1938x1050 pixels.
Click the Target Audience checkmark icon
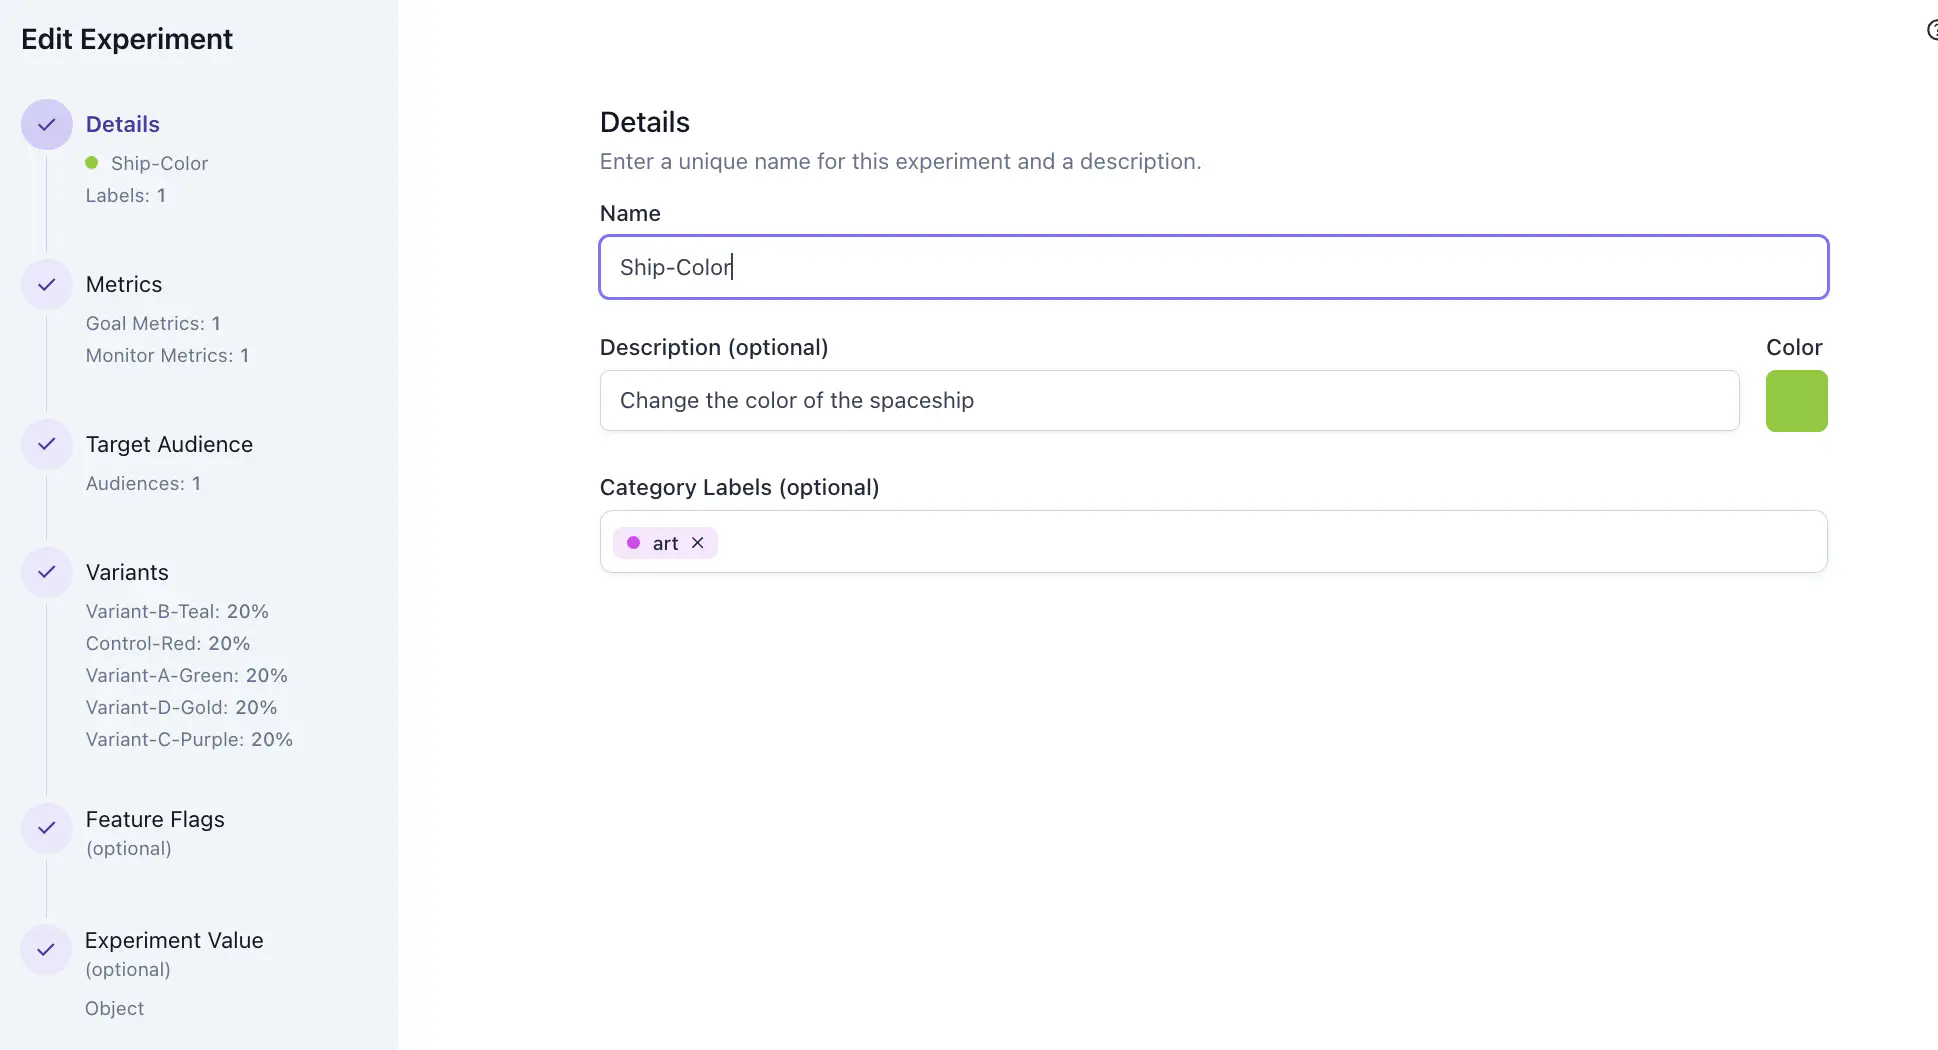(46, 444)
